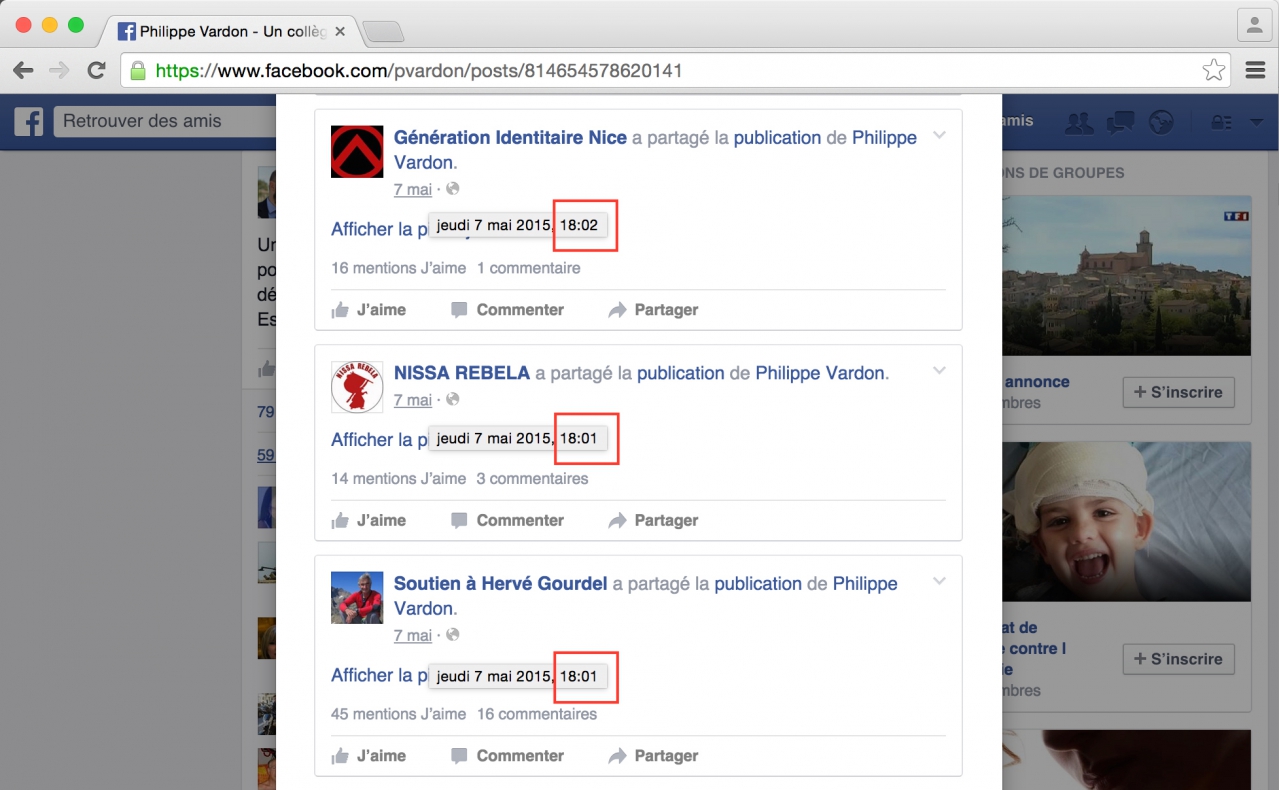Click the Facebook search field 'Retrouver des amis'
This screenshot has height=790, width=1279.
[x=165, y=122]
